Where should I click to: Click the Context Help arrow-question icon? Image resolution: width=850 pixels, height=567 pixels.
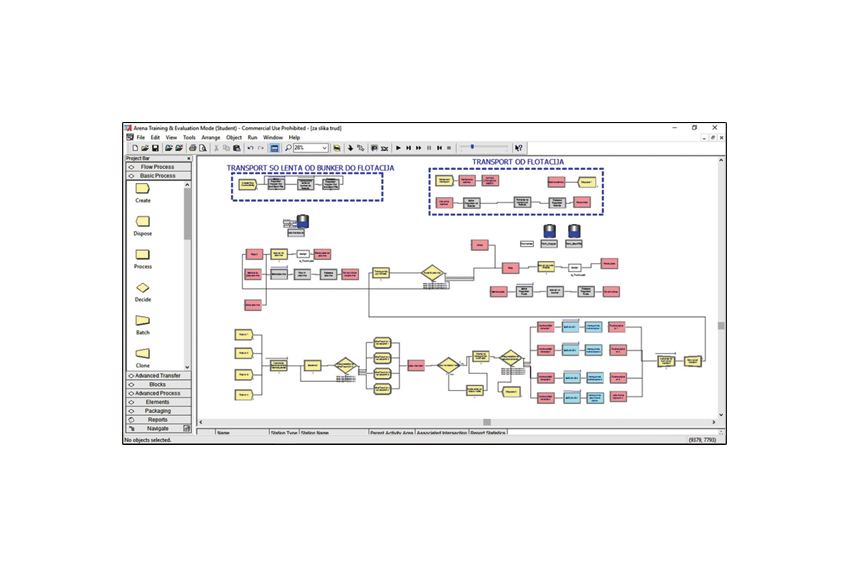[x=519, y=147]
